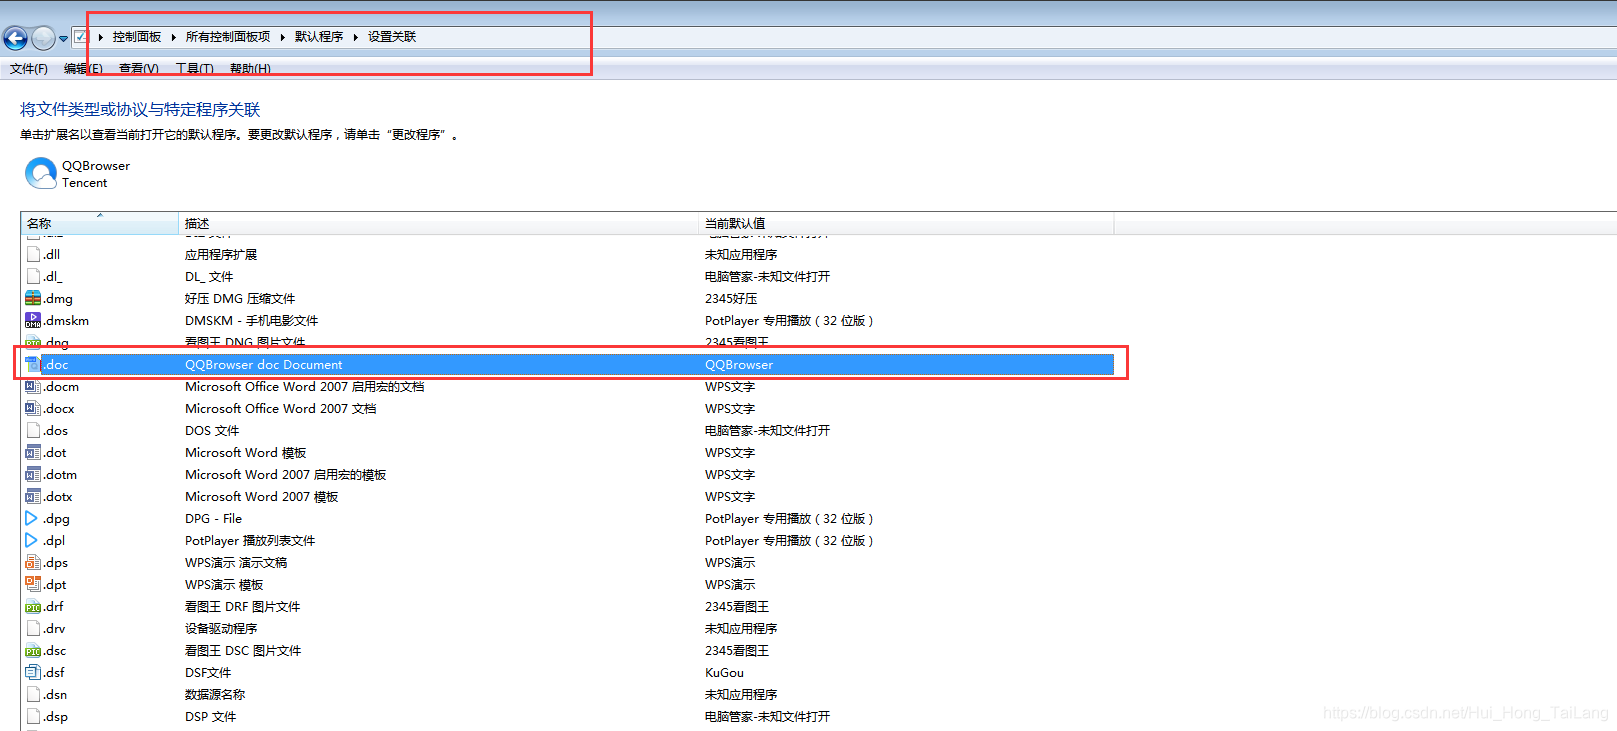The height and width of the screenshot is (731, 1617).
Task: Click the Forward navigation arrow button
Action: (43, 38)
